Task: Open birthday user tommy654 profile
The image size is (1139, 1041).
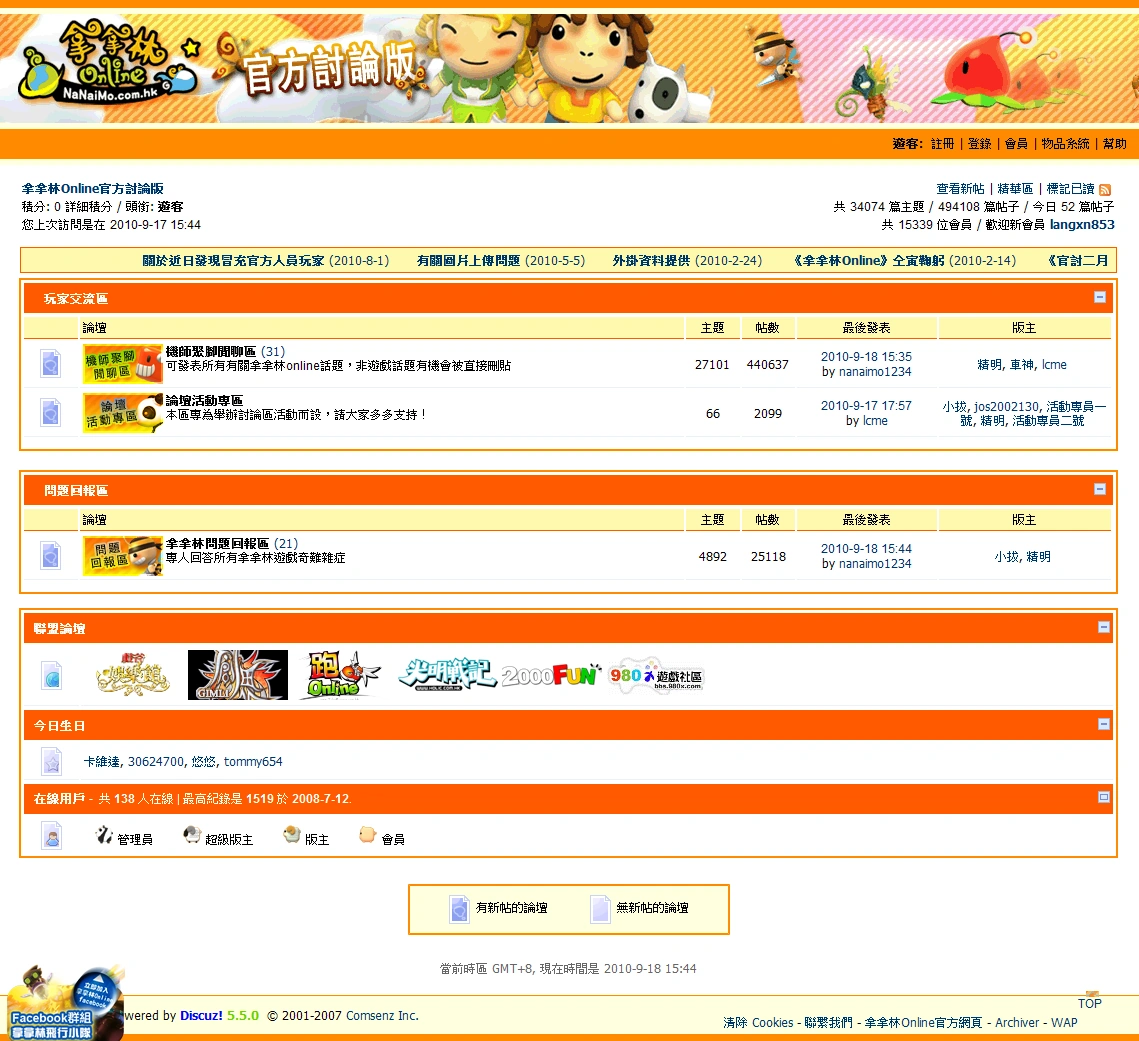Action: click(x=253, y=761)
